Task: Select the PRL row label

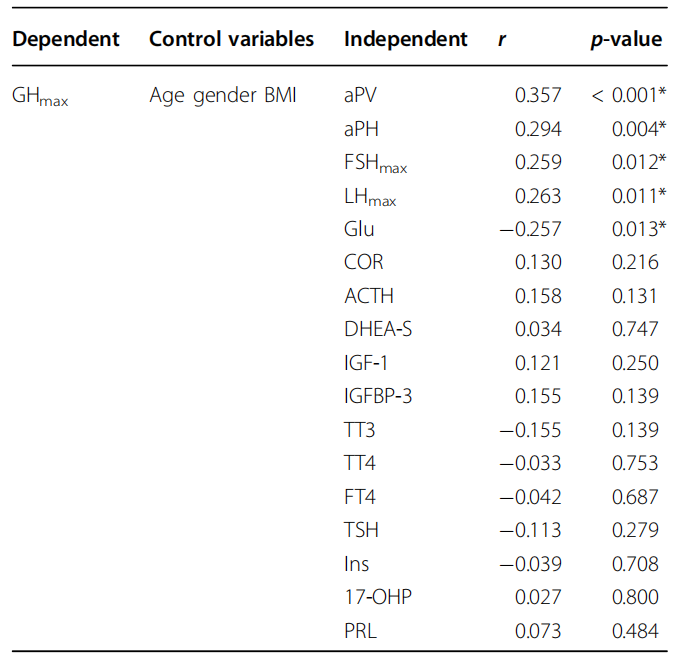Action: tap(360, 631)
